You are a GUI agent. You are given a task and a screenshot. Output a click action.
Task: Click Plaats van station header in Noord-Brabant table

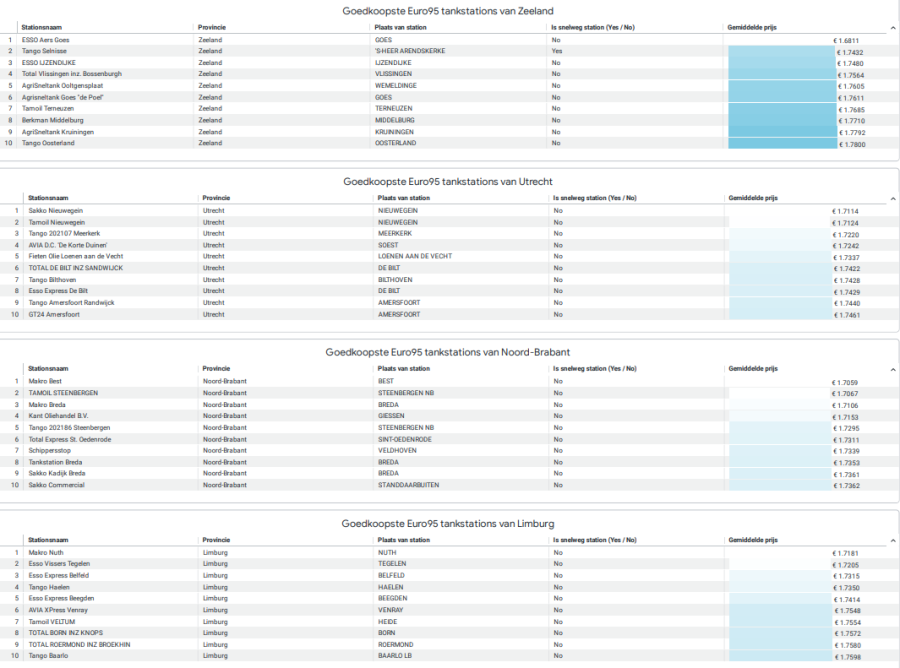pos(404,368)
